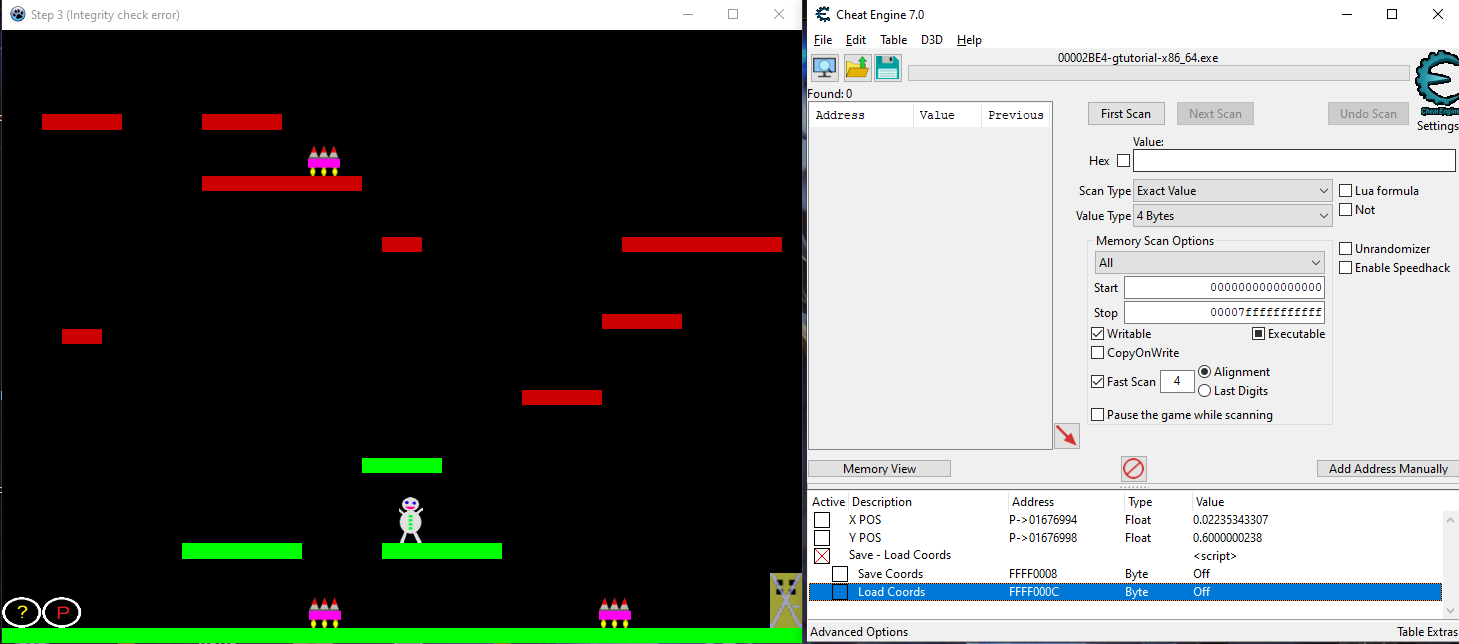This screenshot has height=644, width=1459.
Task: Enable the Unrandomizer checkbox
Action: point(1346,249)
